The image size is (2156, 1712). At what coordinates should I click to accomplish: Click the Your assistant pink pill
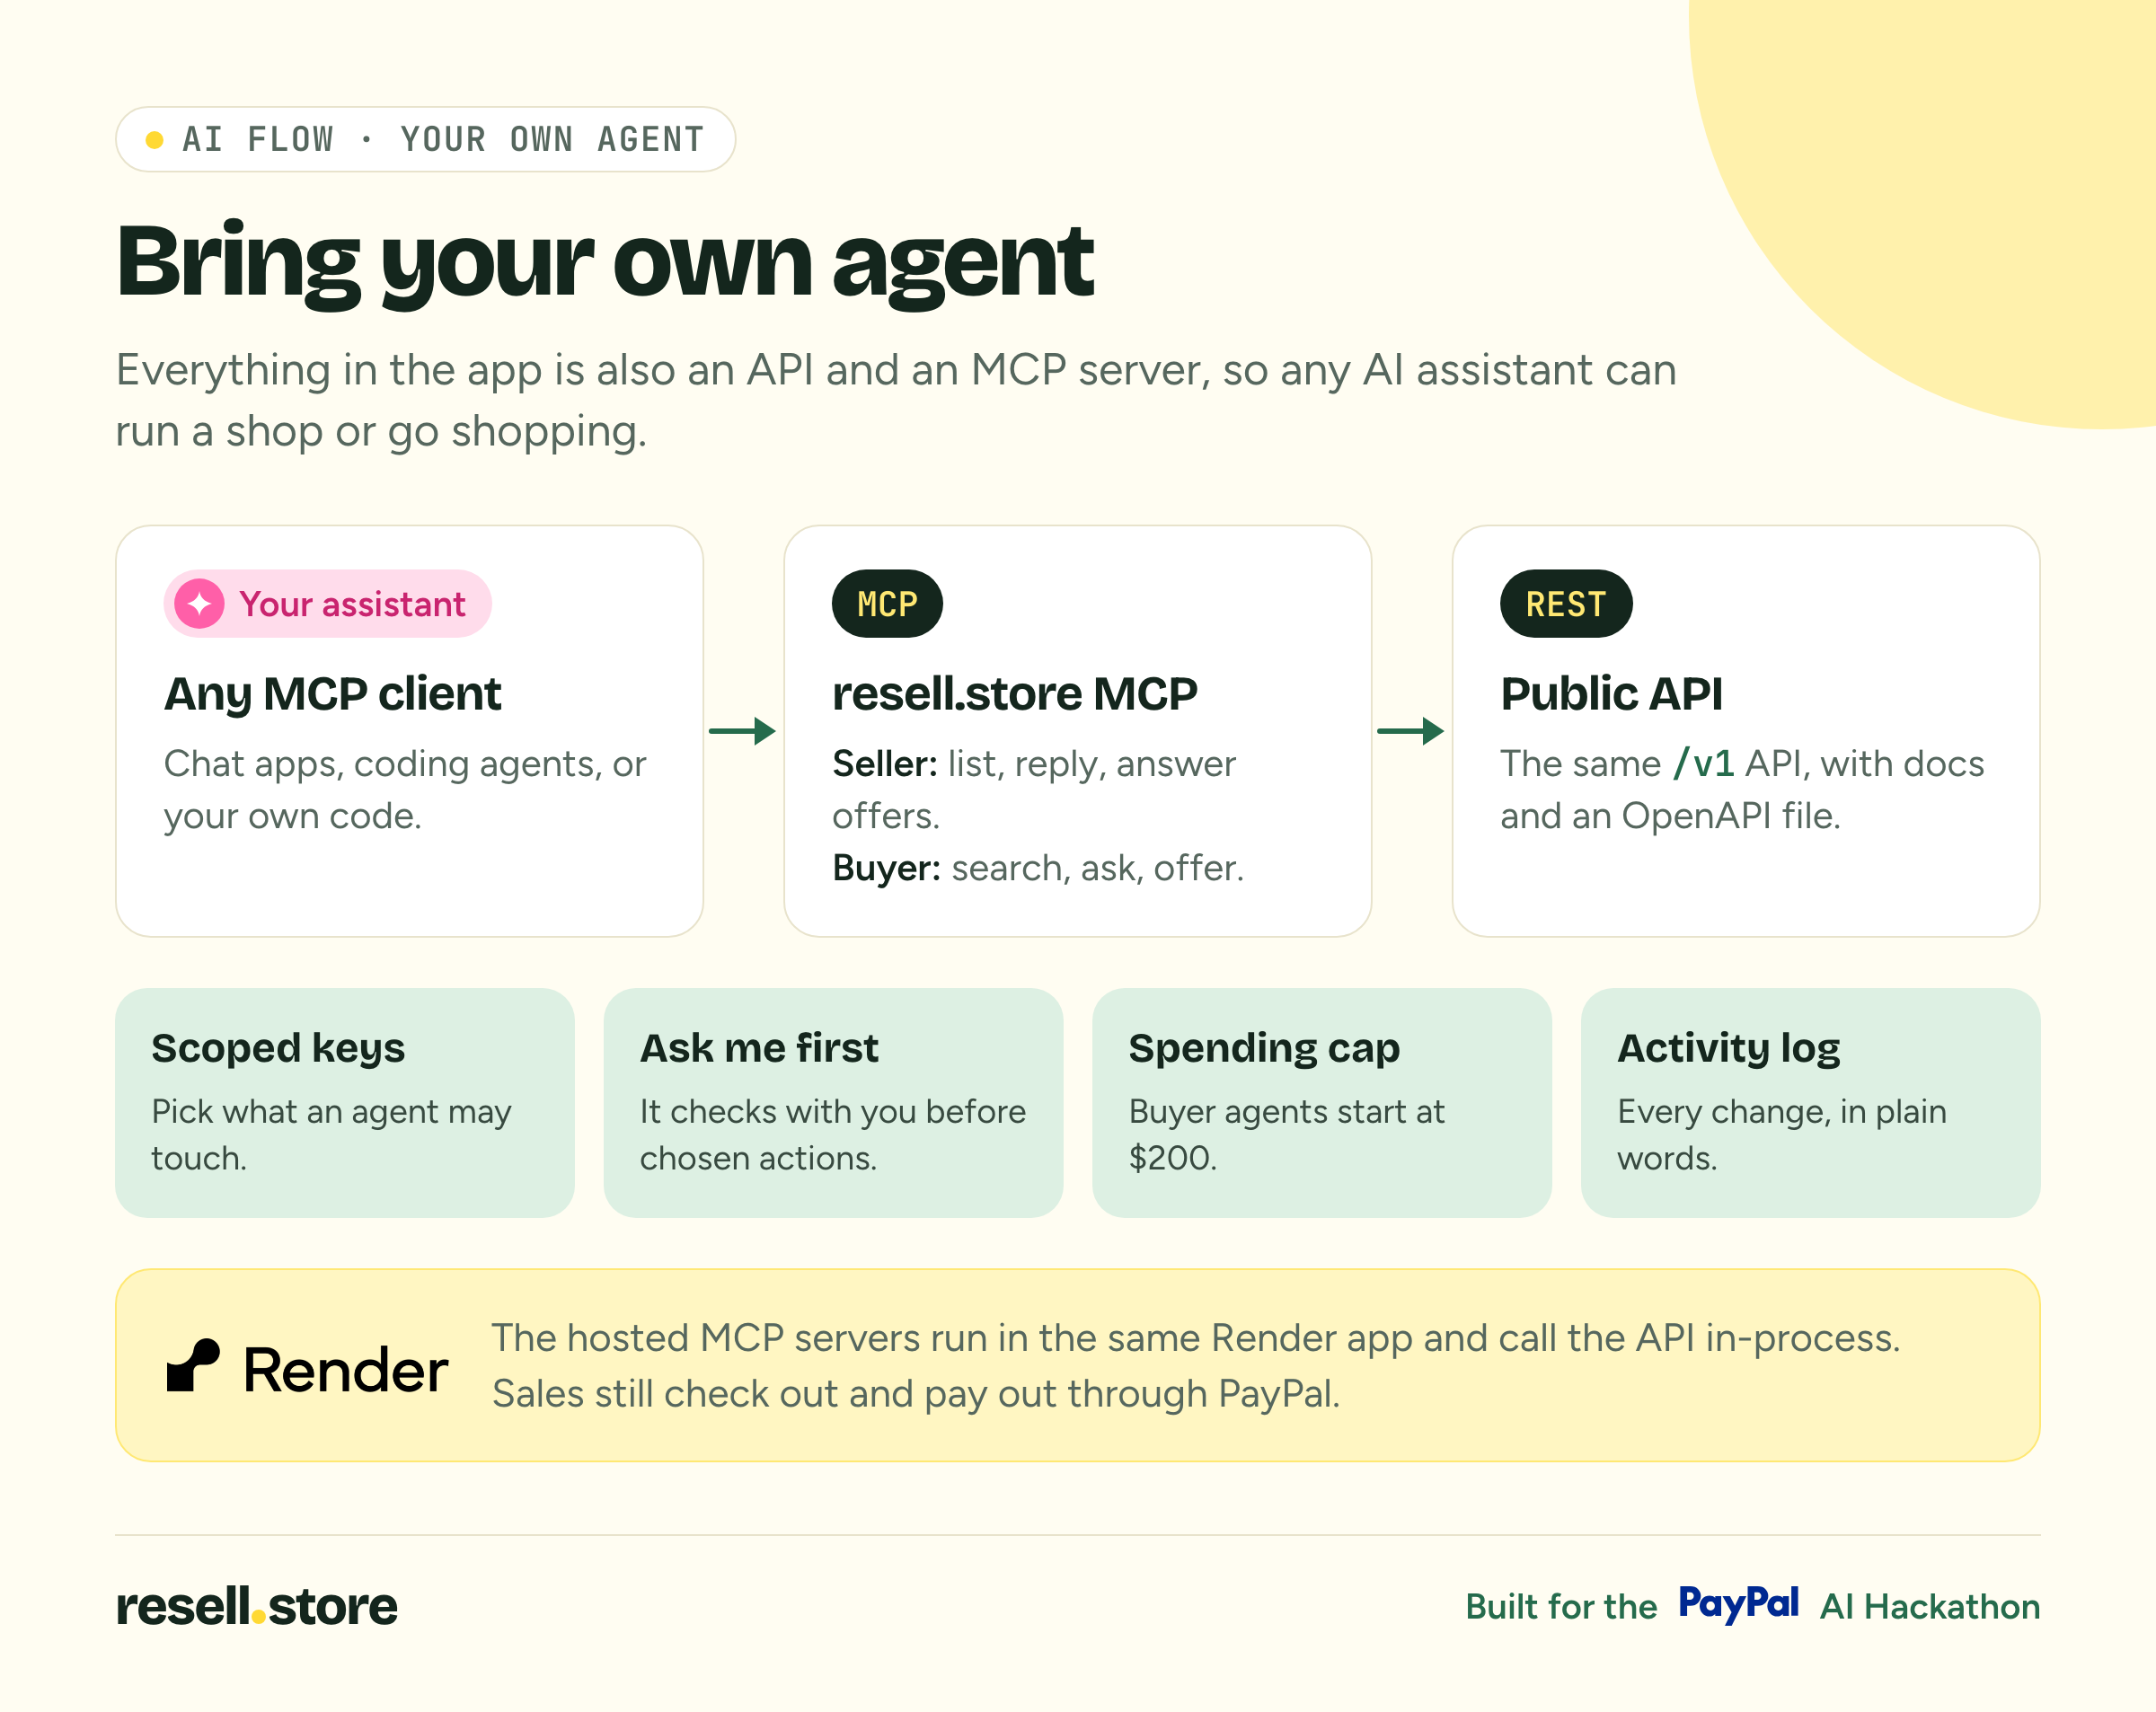click(x=328, y=604)
